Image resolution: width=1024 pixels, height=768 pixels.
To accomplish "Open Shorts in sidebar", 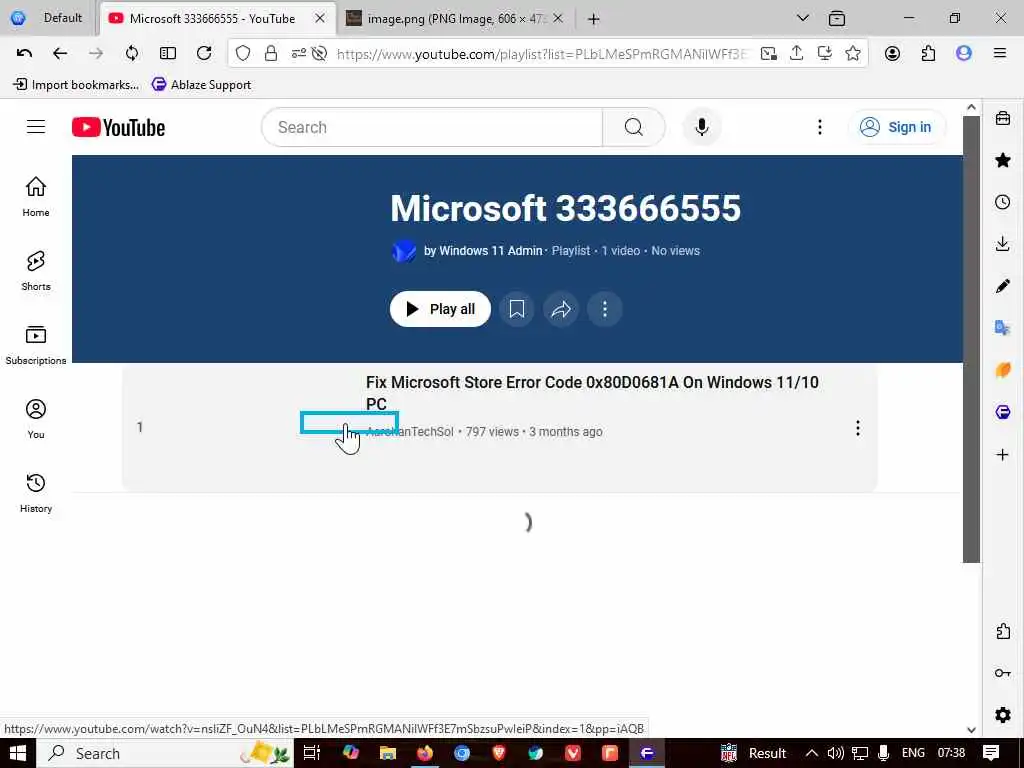I will point(36,270).
